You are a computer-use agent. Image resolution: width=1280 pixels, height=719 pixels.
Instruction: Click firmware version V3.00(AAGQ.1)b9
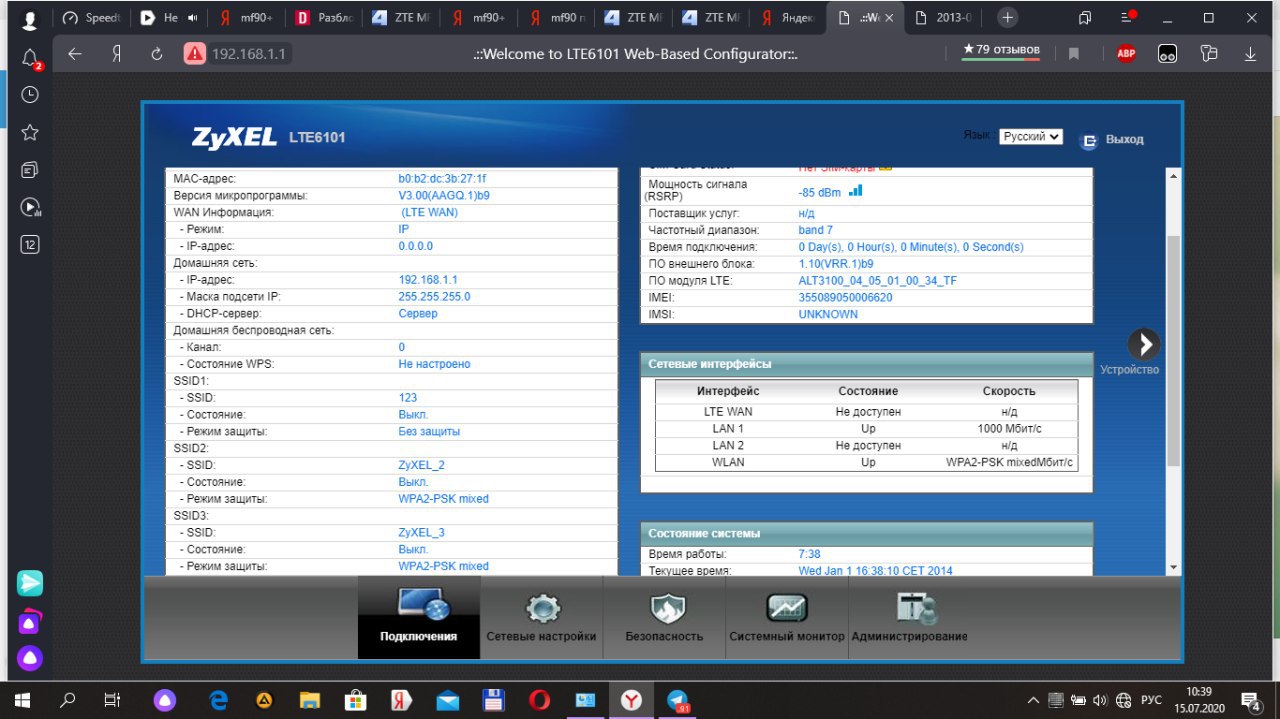(444, 196)
